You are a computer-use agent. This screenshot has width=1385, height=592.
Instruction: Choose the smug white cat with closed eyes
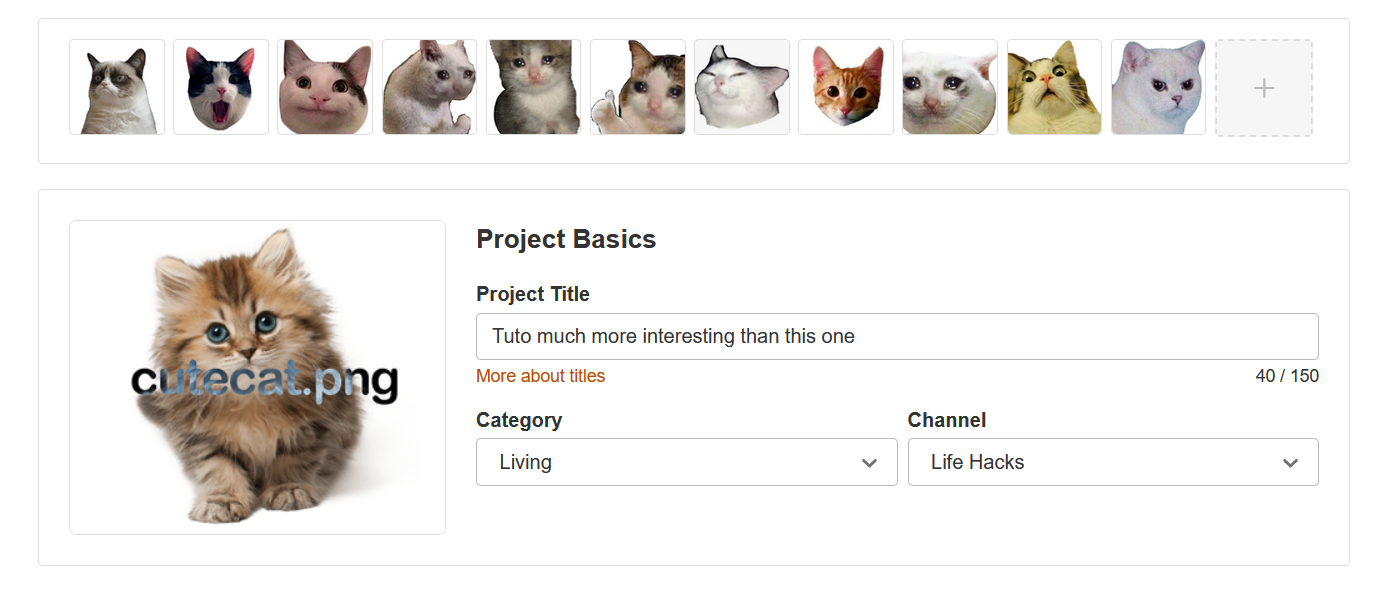[742, 87]
